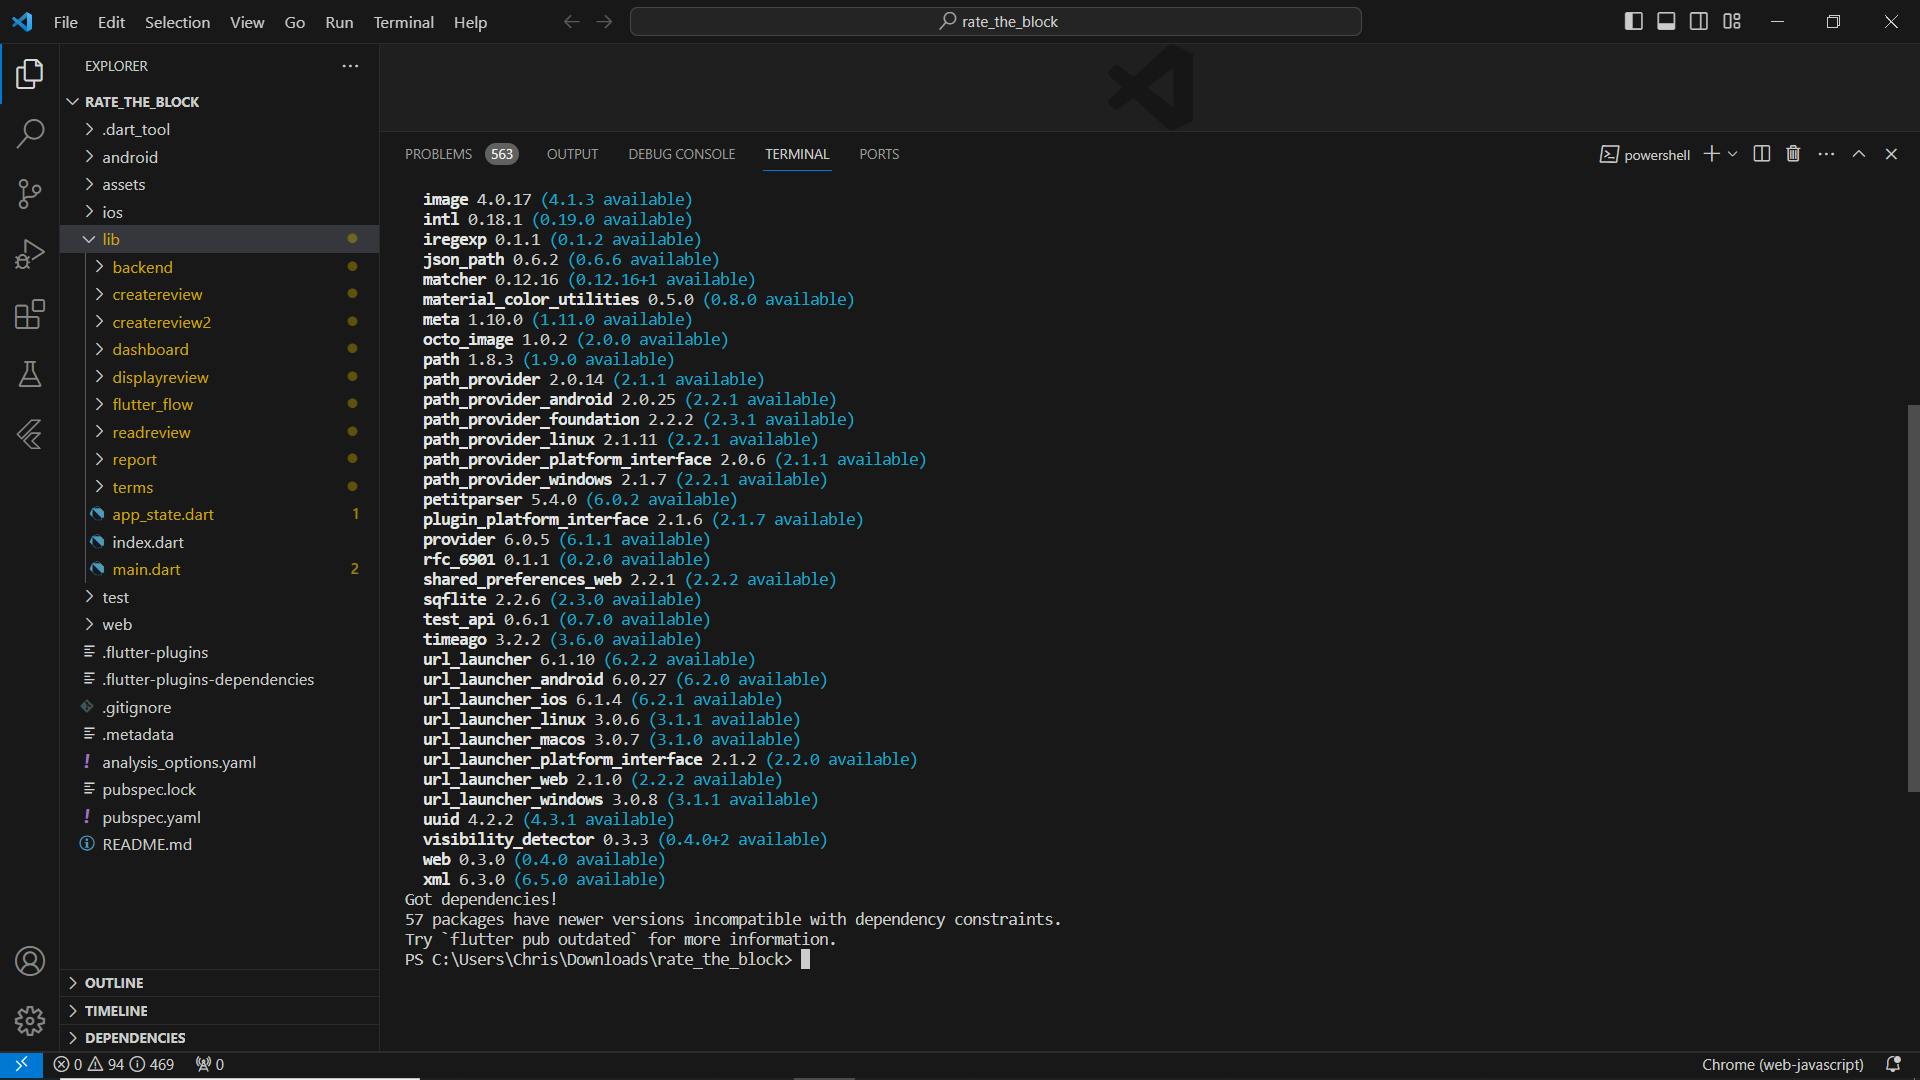Open the new terminal launch profile dropdown

[1733, 154]
